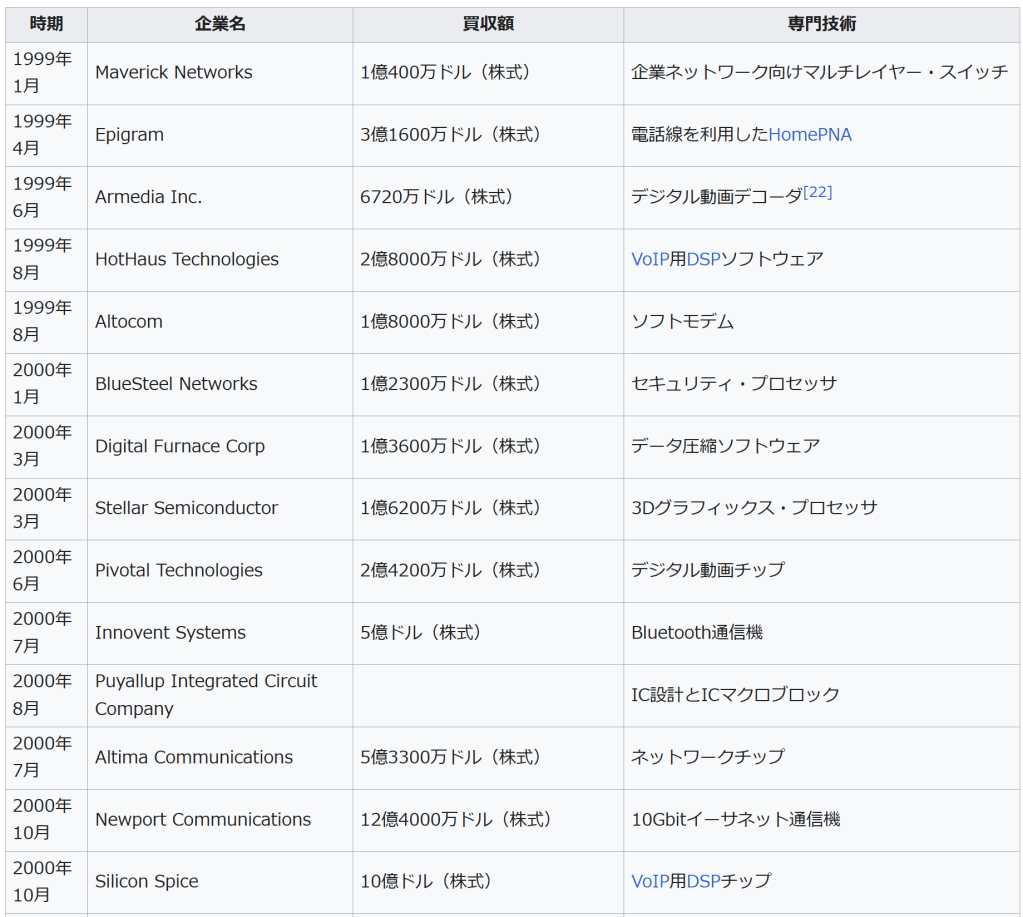Click the Innovent Systems 5億ドル amount
Viewport: 1023px width, 917px height.
[x=421, y=633]
